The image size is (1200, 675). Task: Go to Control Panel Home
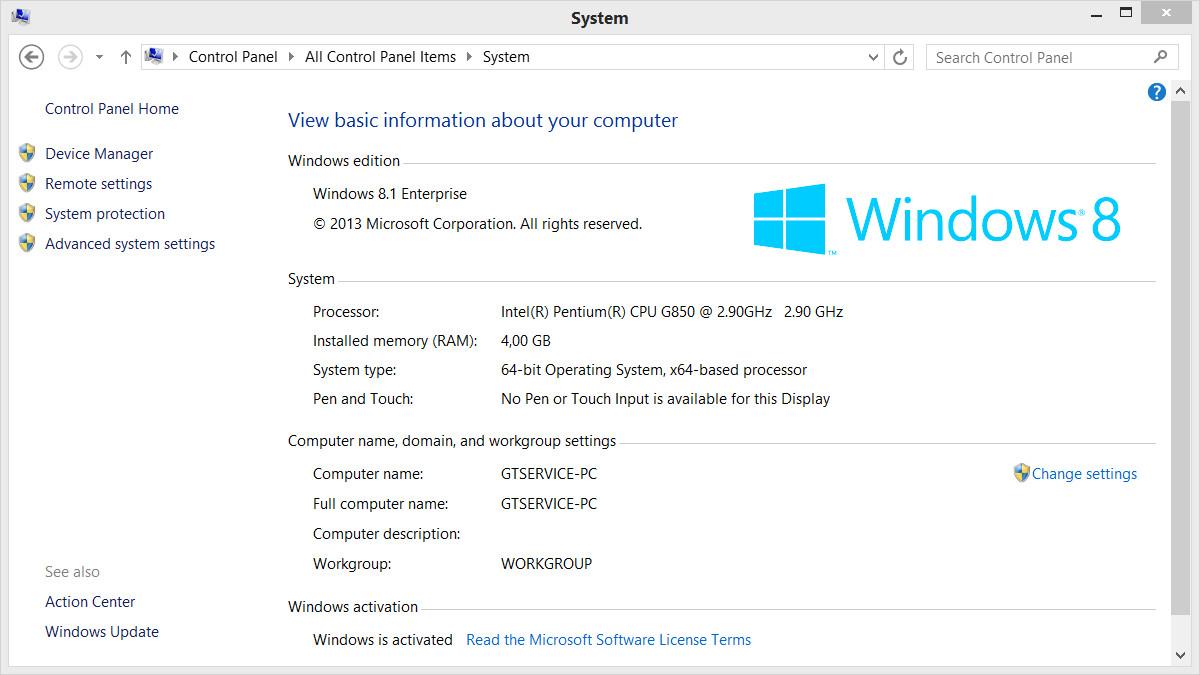pos(112,109)
